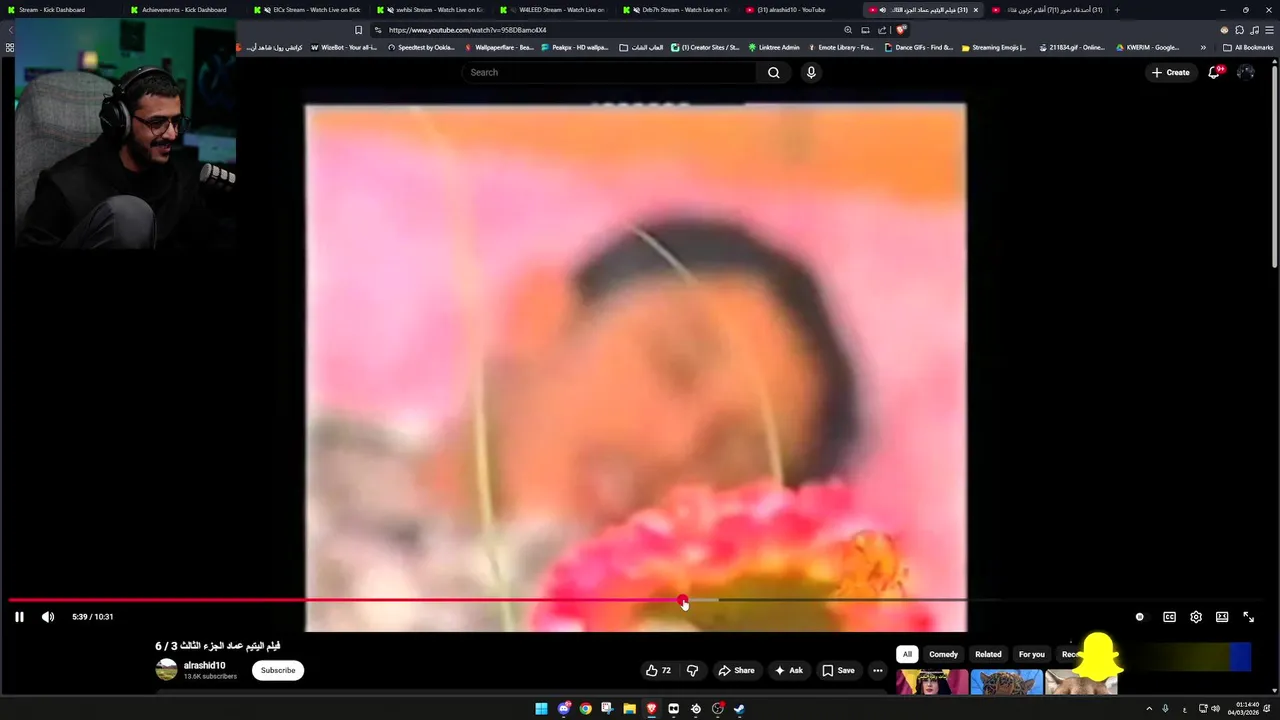
Task: Open system volume tray icon
Action: pos(1216,709)
